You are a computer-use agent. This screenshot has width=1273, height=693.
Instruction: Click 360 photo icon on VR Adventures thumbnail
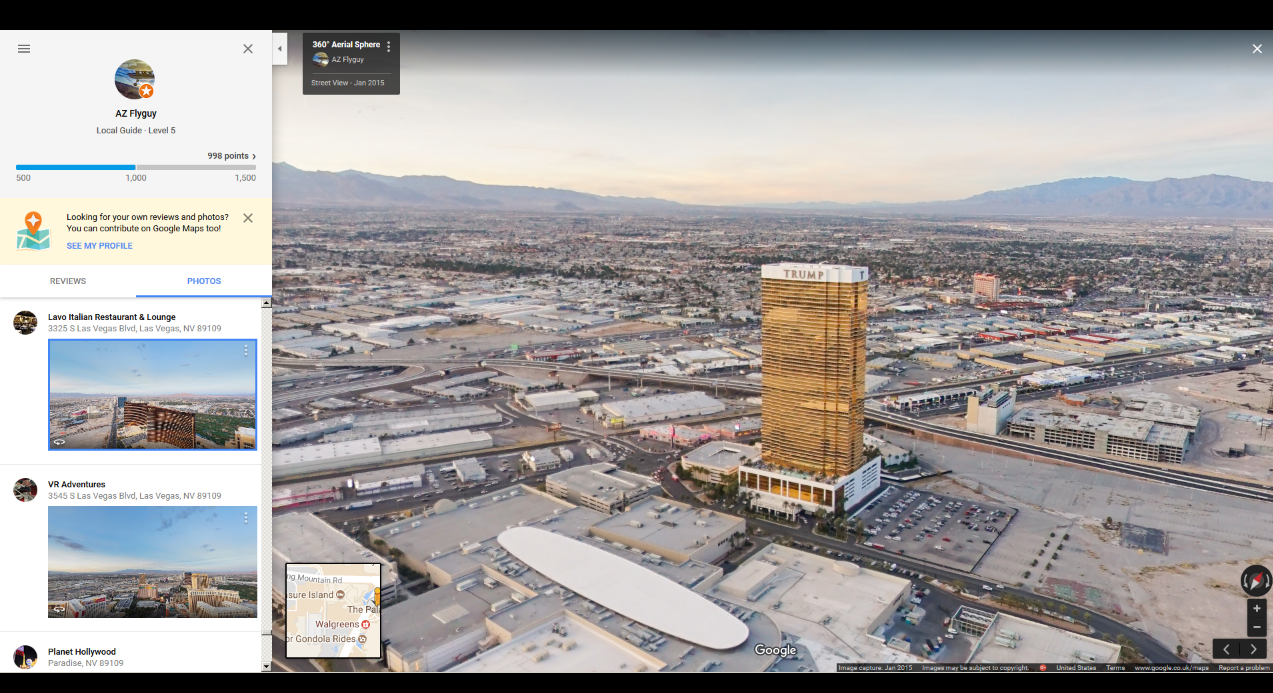pos(59,608)
